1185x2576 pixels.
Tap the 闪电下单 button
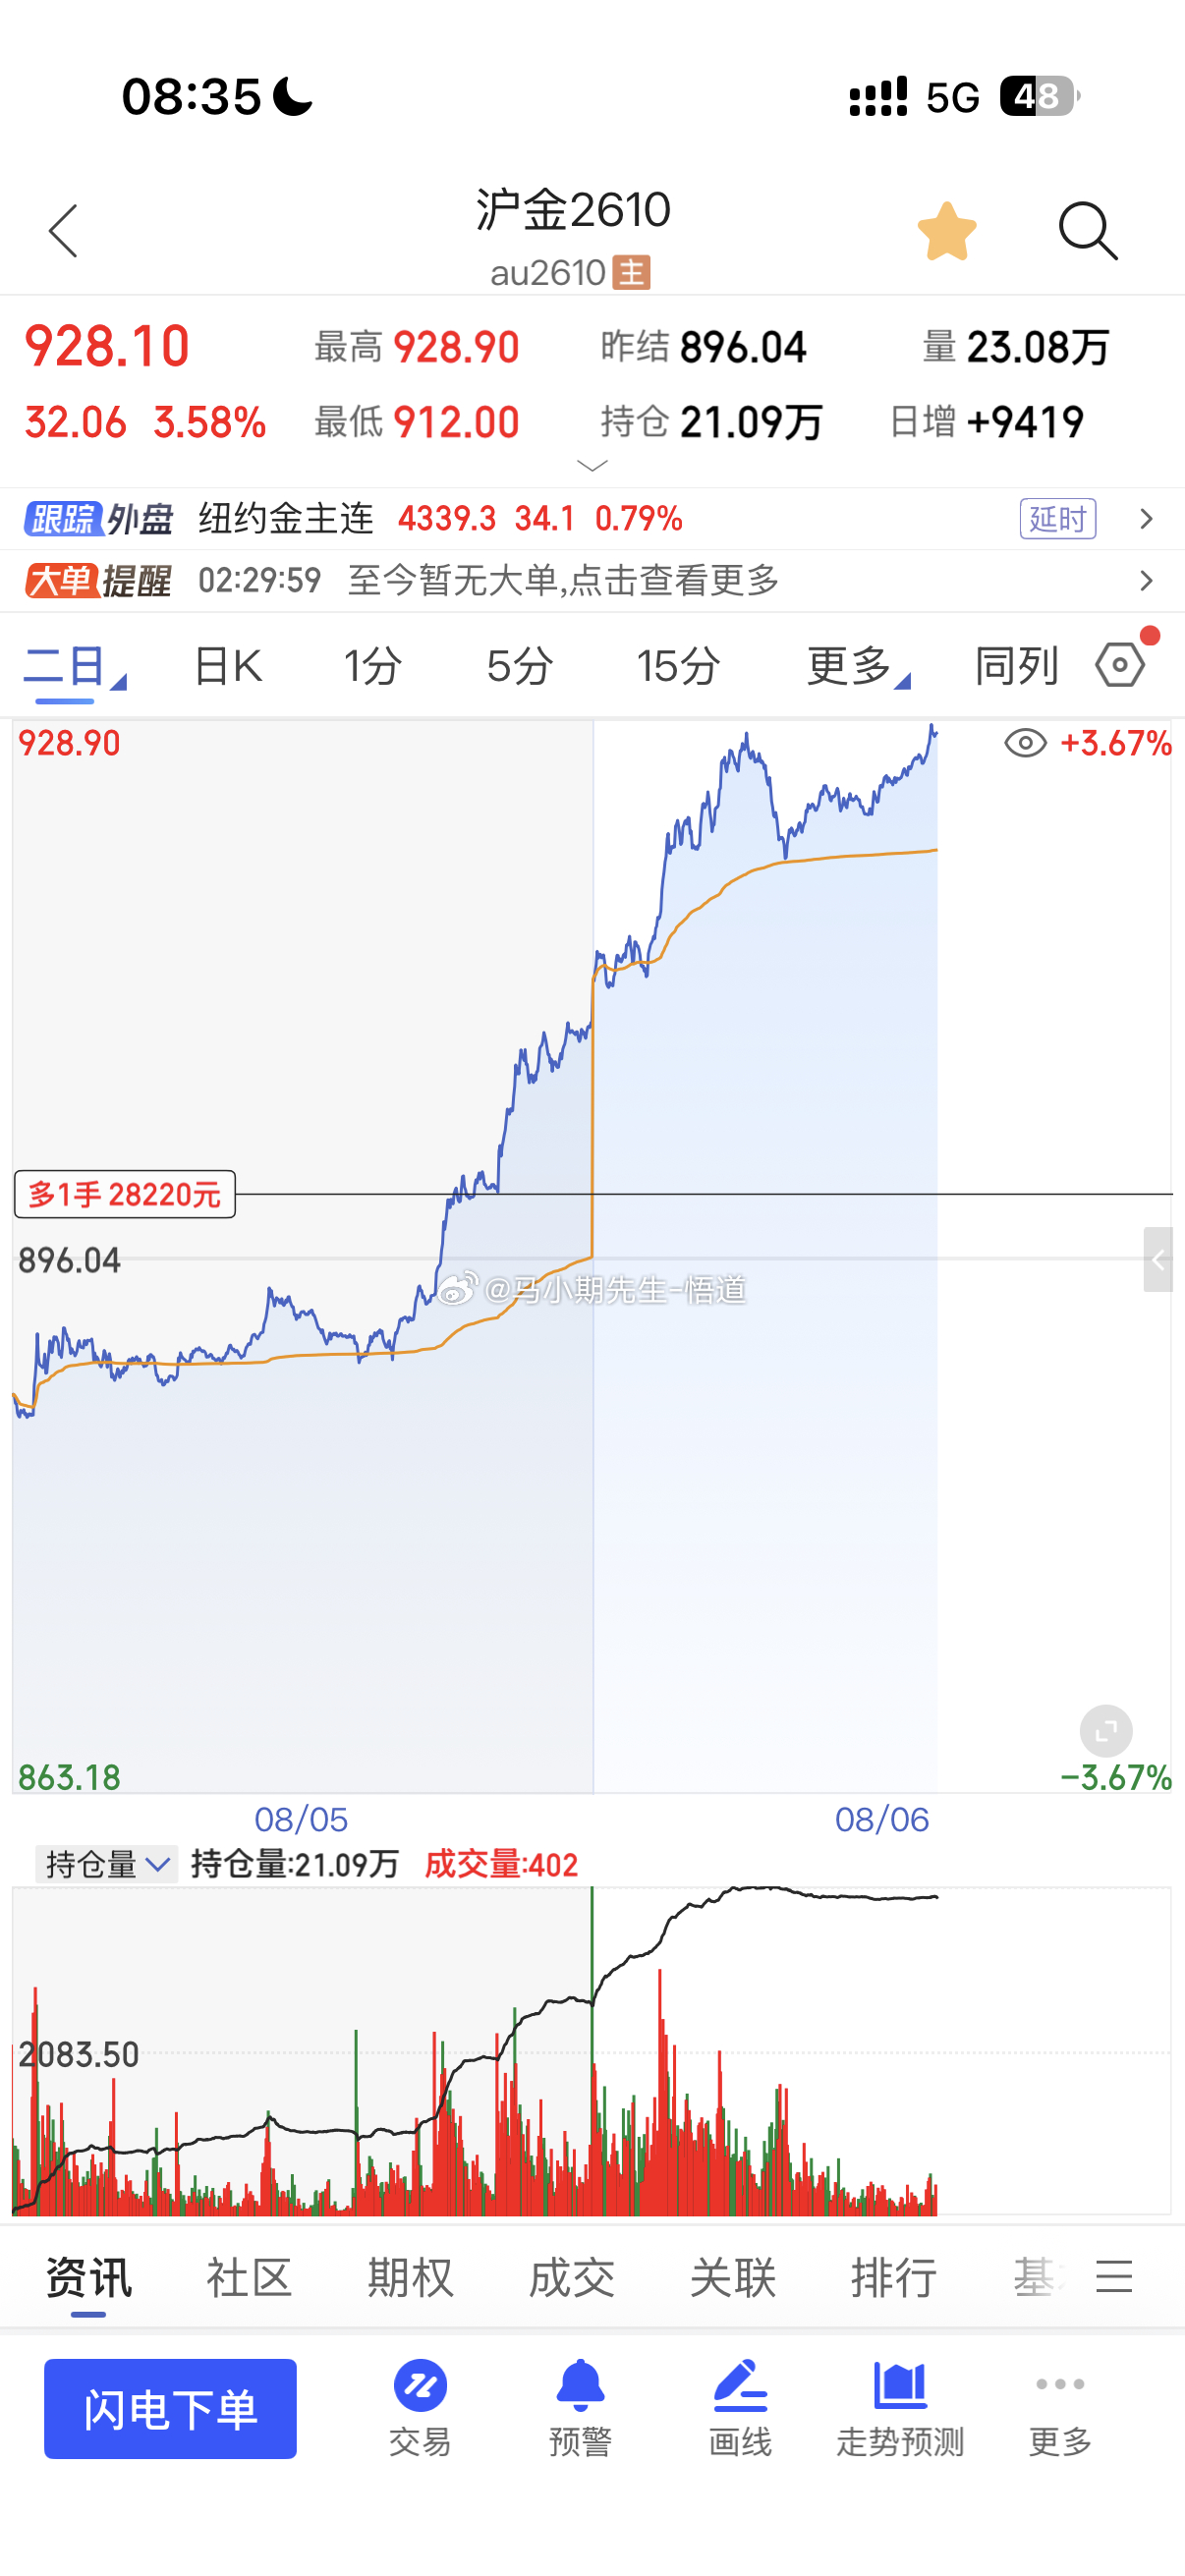(170, 2408)
